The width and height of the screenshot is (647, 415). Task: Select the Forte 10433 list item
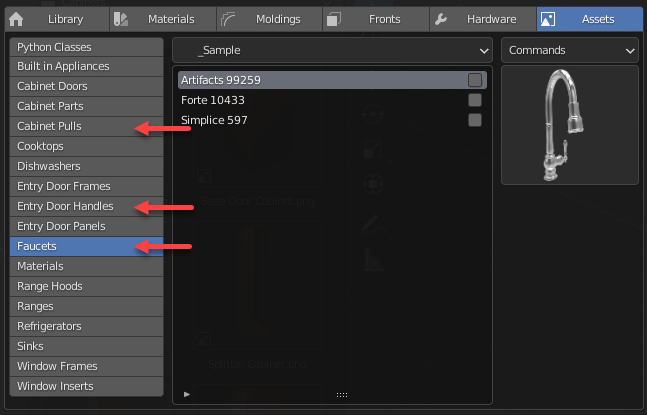(x=213, y=100)
